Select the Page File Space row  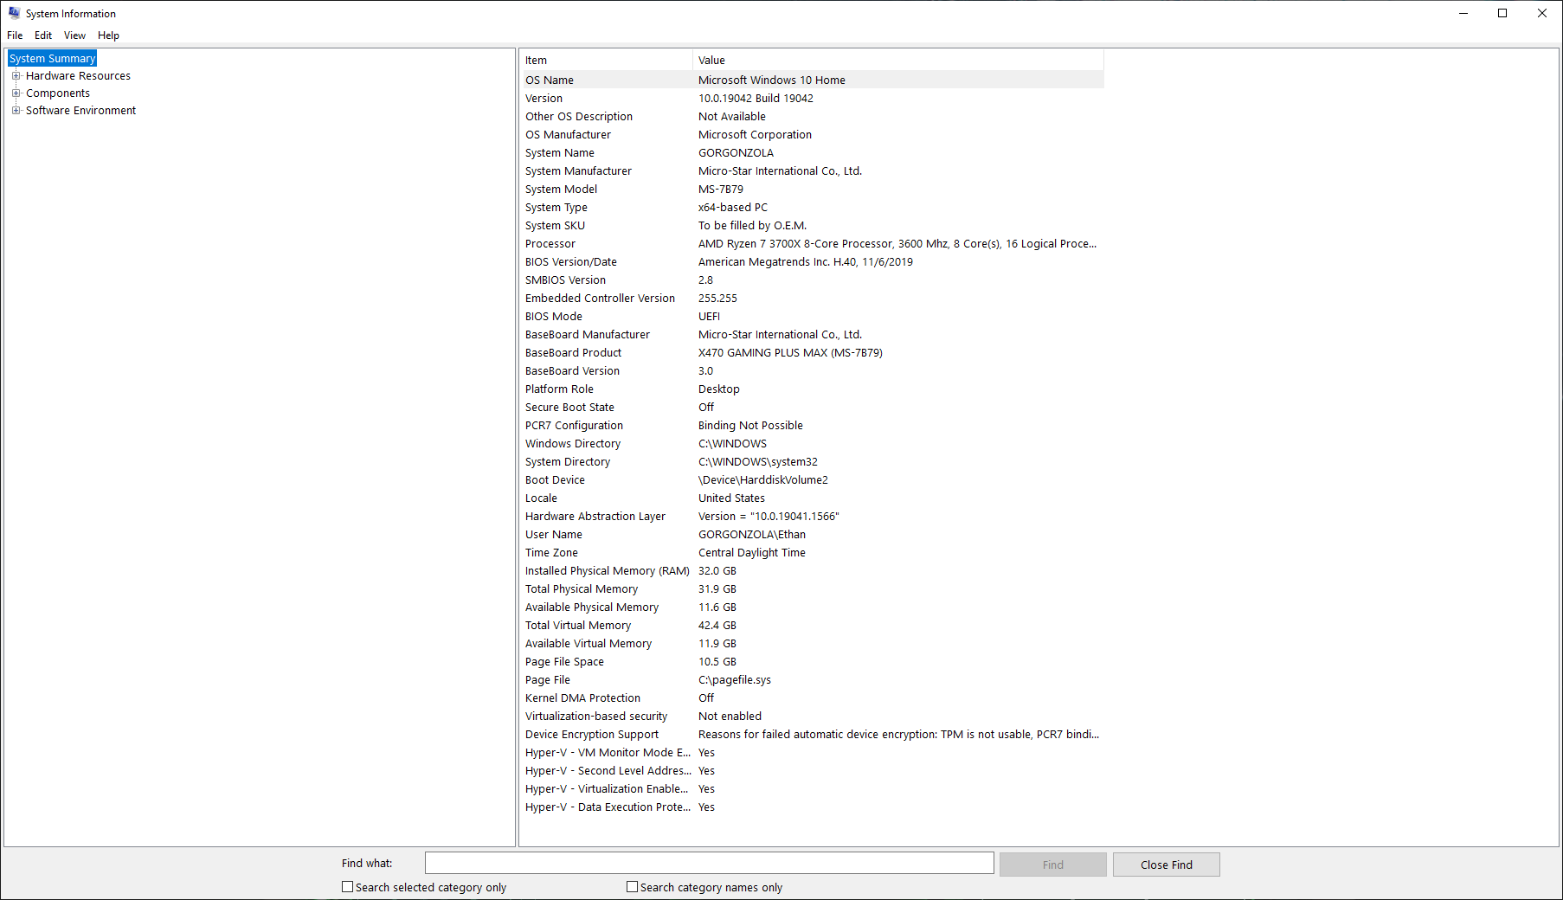[812, 662]
